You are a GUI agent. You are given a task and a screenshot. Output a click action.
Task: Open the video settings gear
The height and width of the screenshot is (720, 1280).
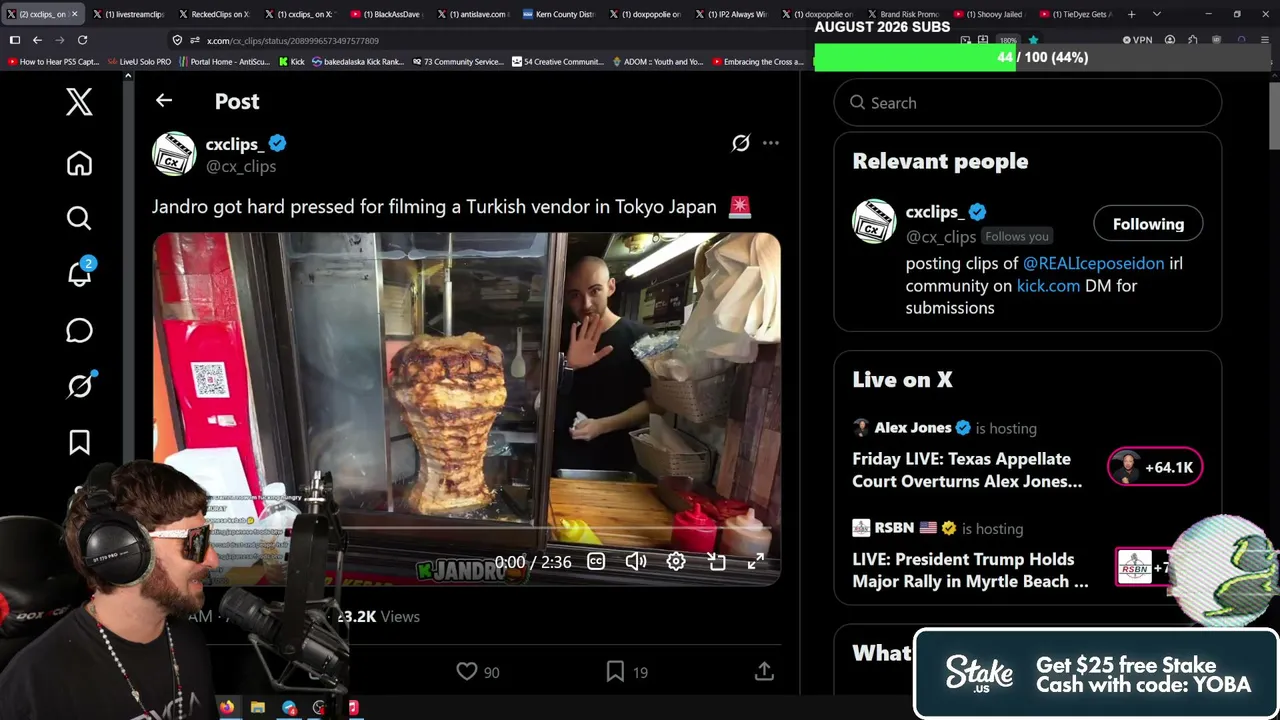click(676, 561)
